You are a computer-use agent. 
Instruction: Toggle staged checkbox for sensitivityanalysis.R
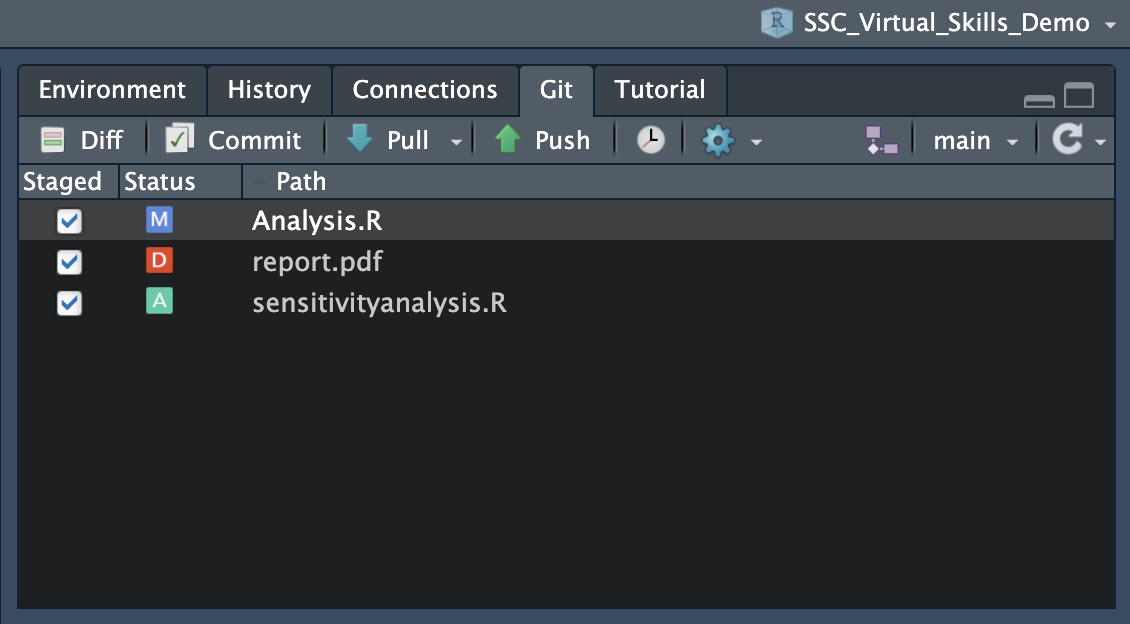[x=69, y=302]
